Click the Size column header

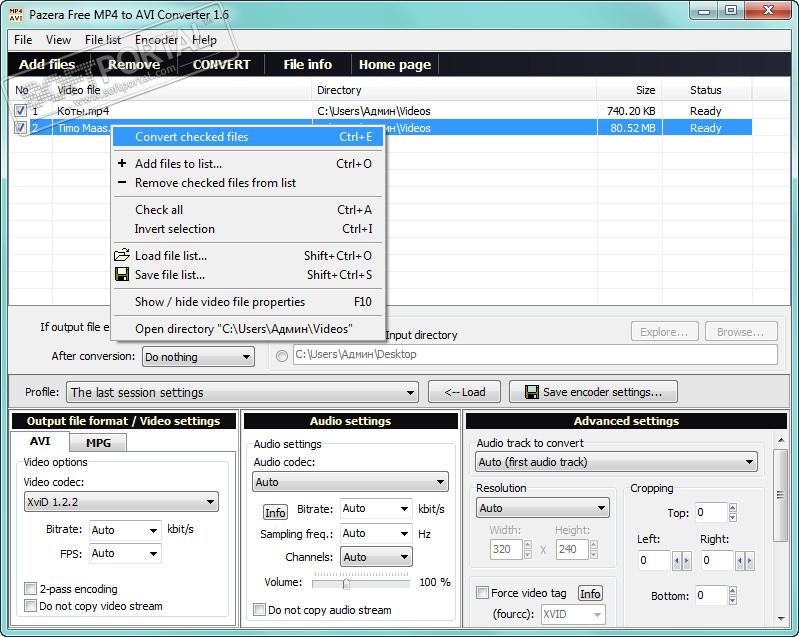tap(630, 90)
